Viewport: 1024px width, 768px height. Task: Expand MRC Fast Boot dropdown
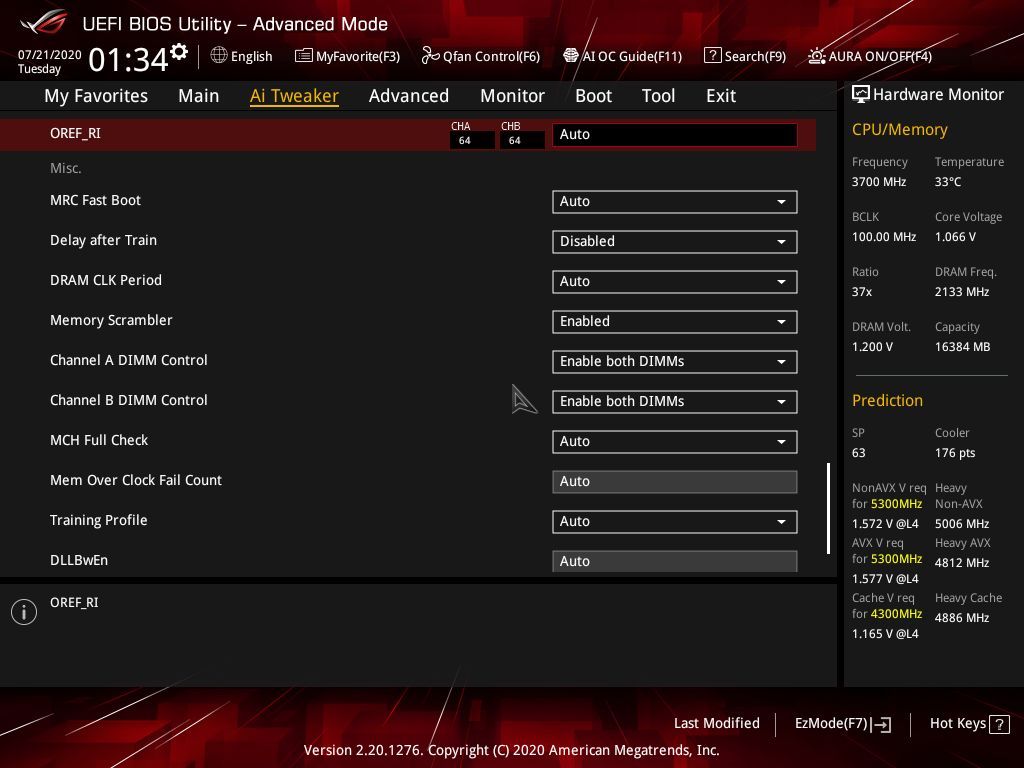point(675,202)
